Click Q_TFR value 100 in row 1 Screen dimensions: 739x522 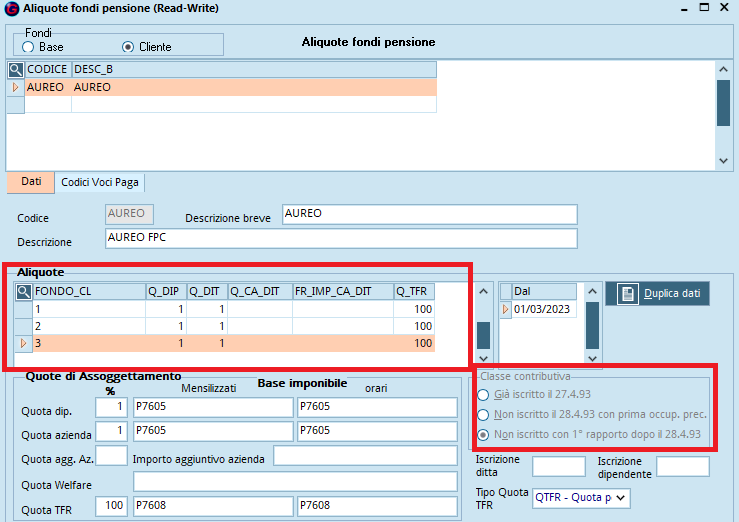pos(414,309)
